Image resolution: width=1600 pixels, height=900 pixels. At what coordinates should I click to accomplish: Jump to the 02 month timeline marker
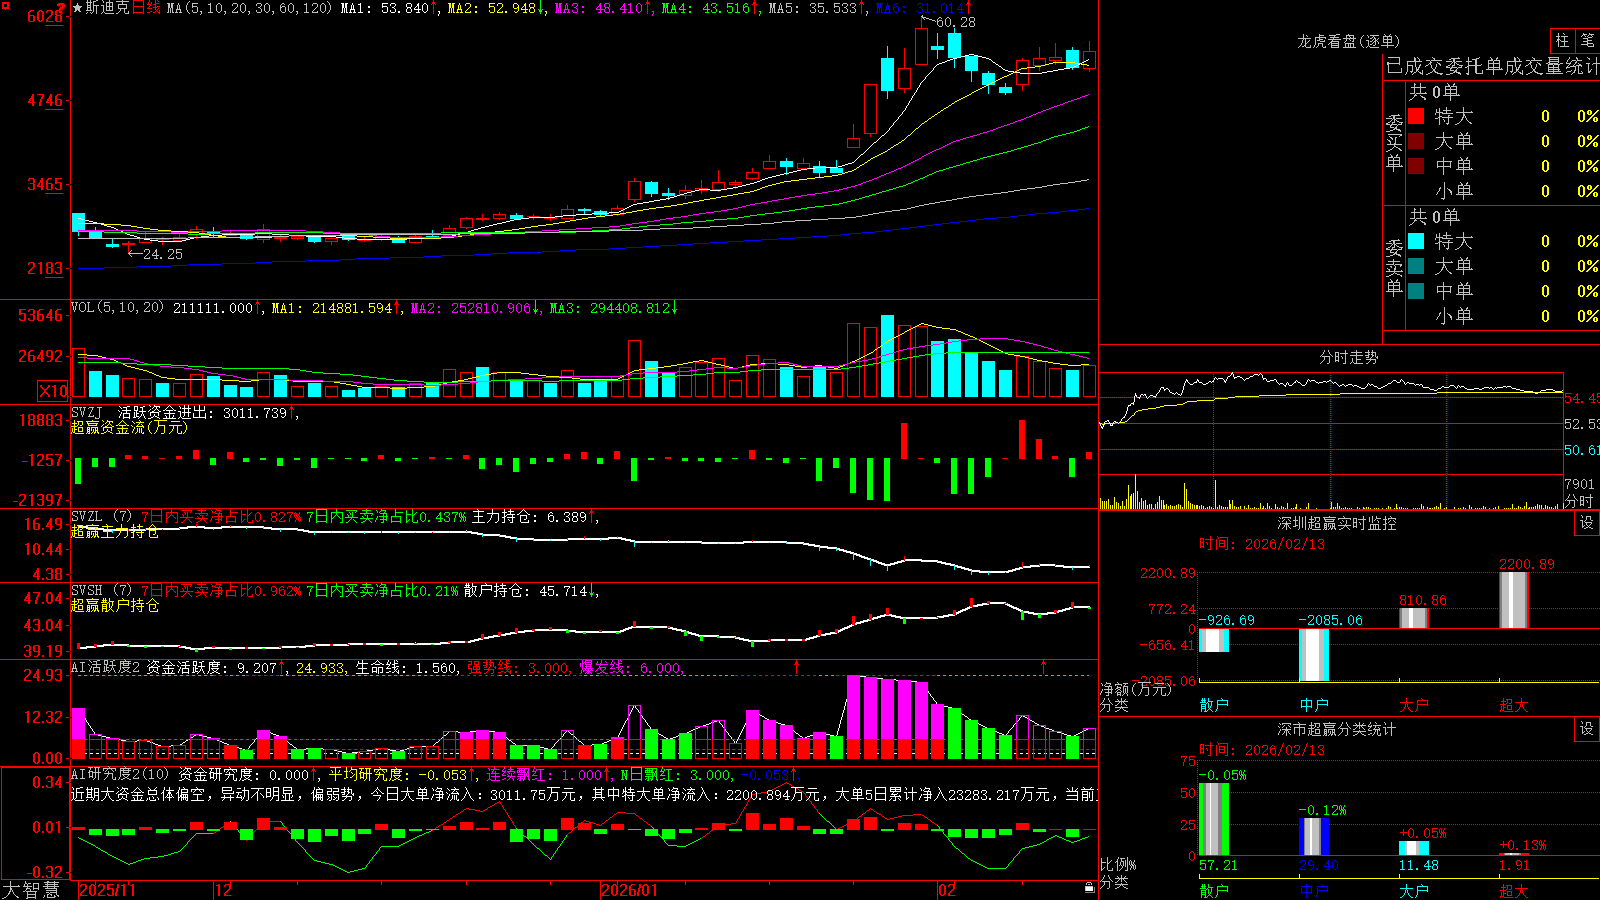947,890
